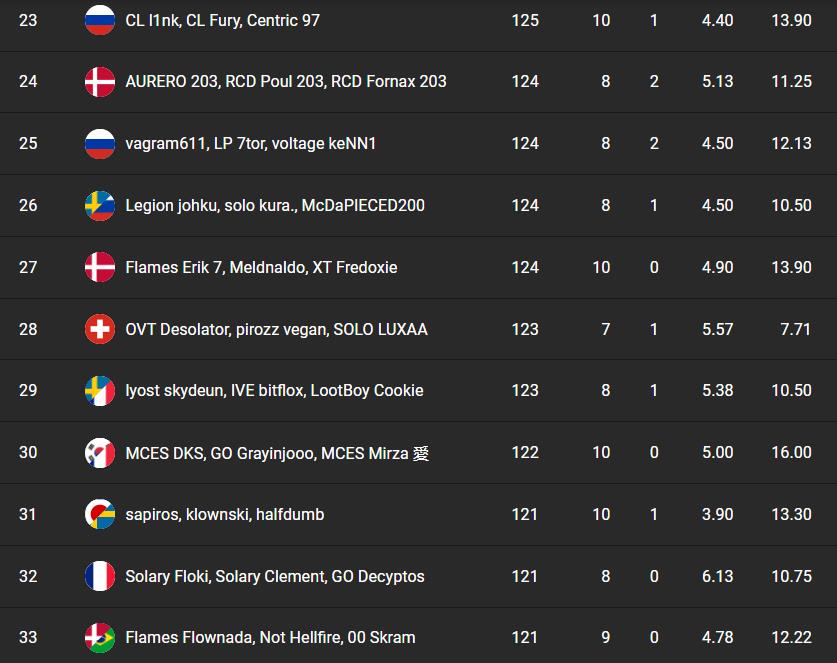Screen dimensions: 837x663
Task: Select the 16.00 value in the MCES DKS row
Action: tap(791, 453)
